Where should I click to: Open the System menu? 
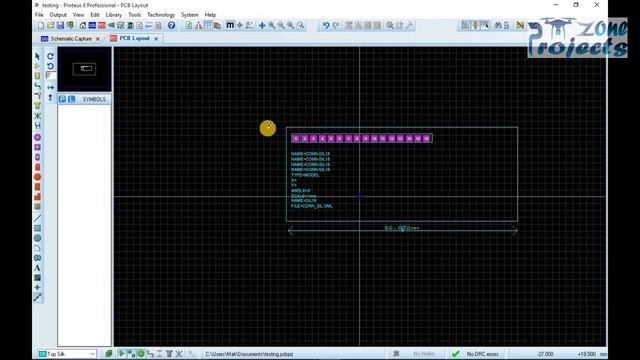click(x=189, y=15)
